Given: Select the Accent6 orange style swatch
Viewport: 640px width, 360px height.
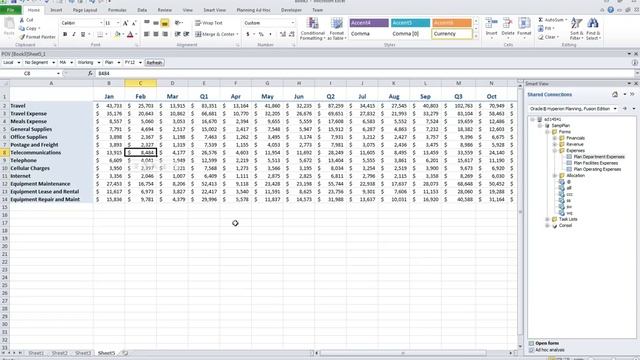Looking at the screenshot, I should [x=451, y=23].
